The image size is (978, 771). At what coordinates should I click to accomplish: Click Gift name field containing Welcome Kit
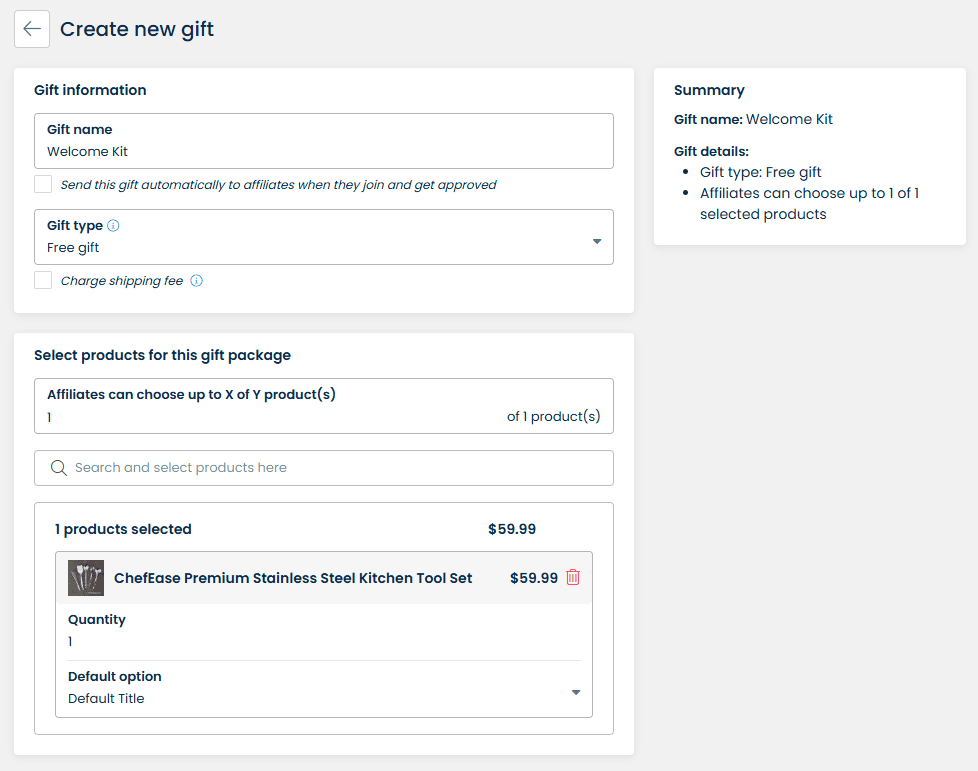point(323,152)
